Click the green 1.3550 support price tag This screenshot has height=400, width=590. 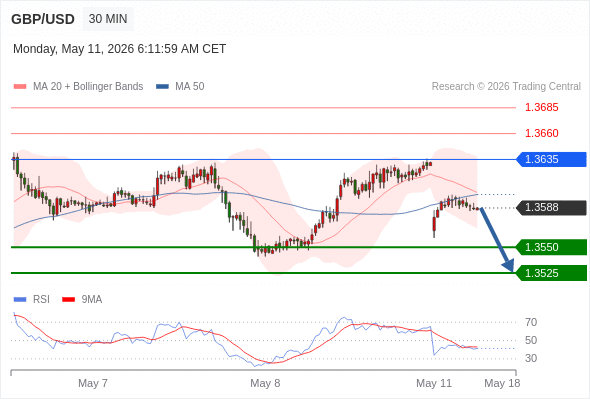point(551,247)
